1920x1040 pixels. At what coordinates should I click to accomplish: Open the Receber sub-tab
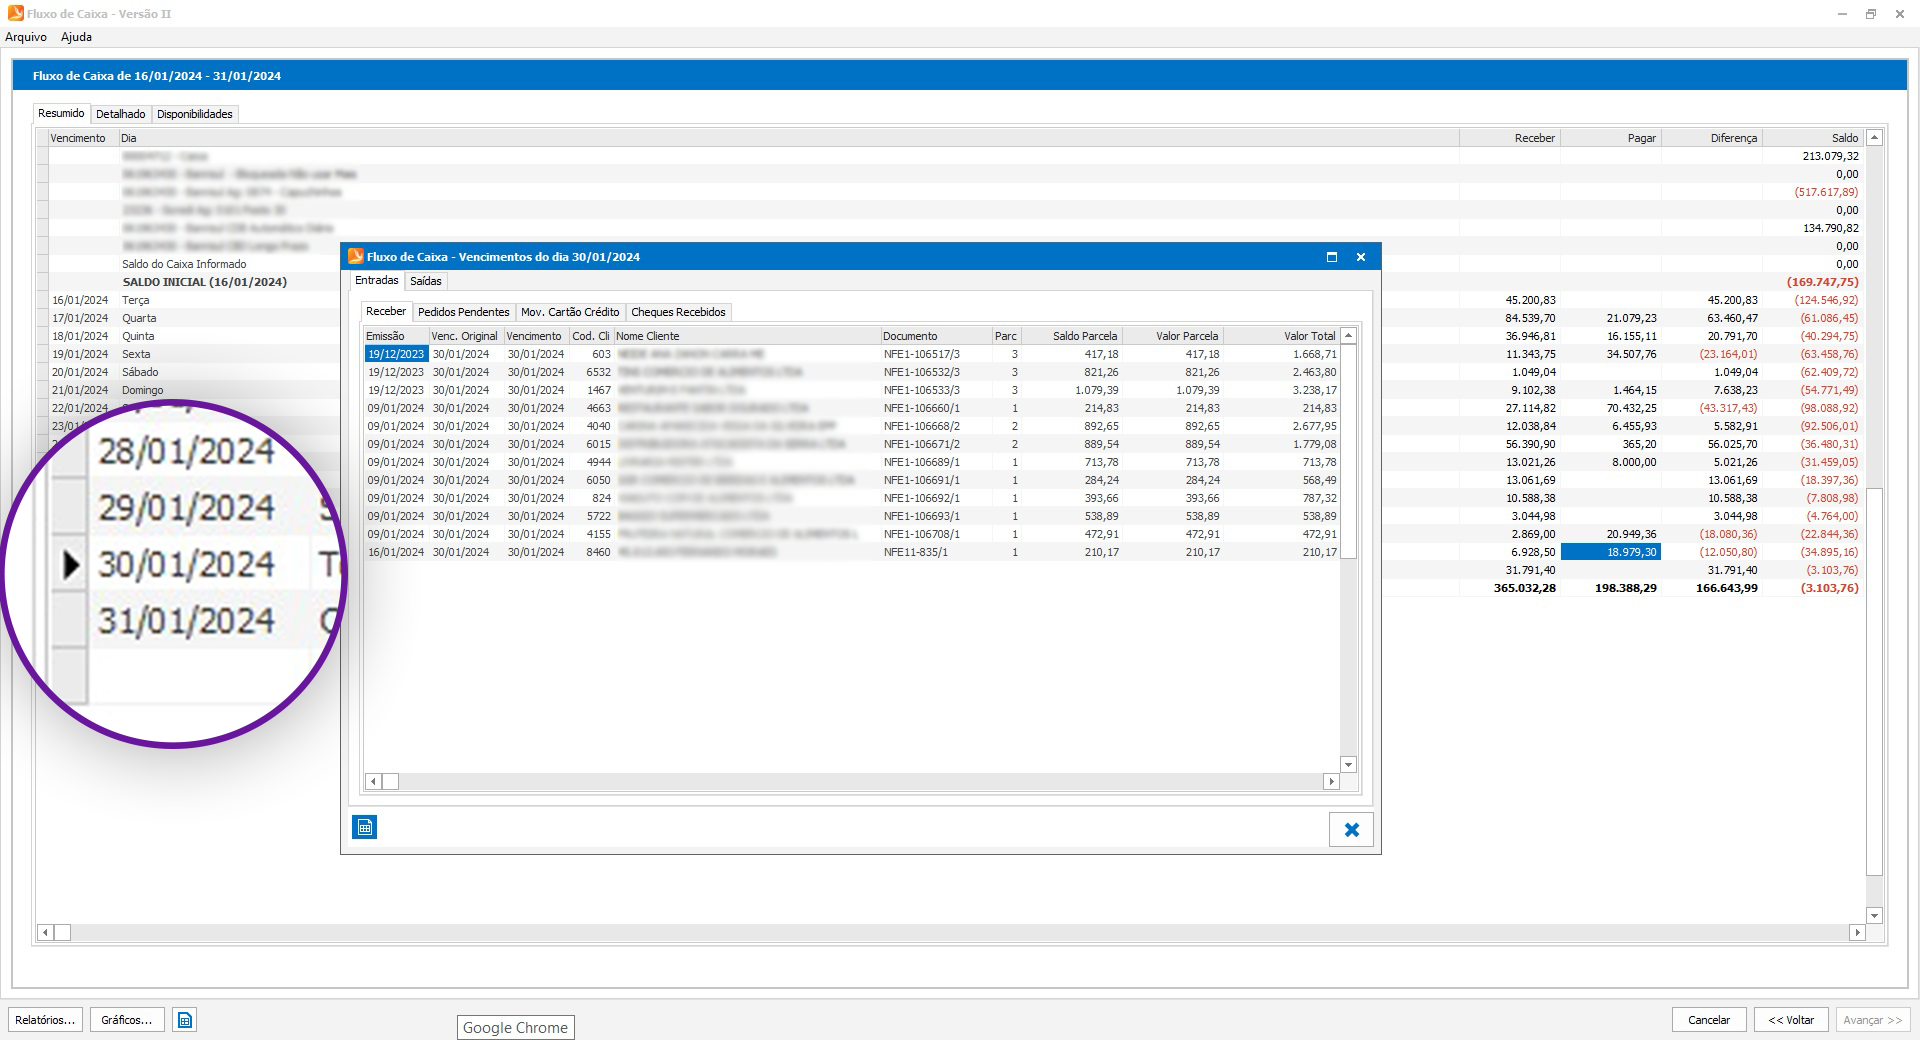point(386,311)
